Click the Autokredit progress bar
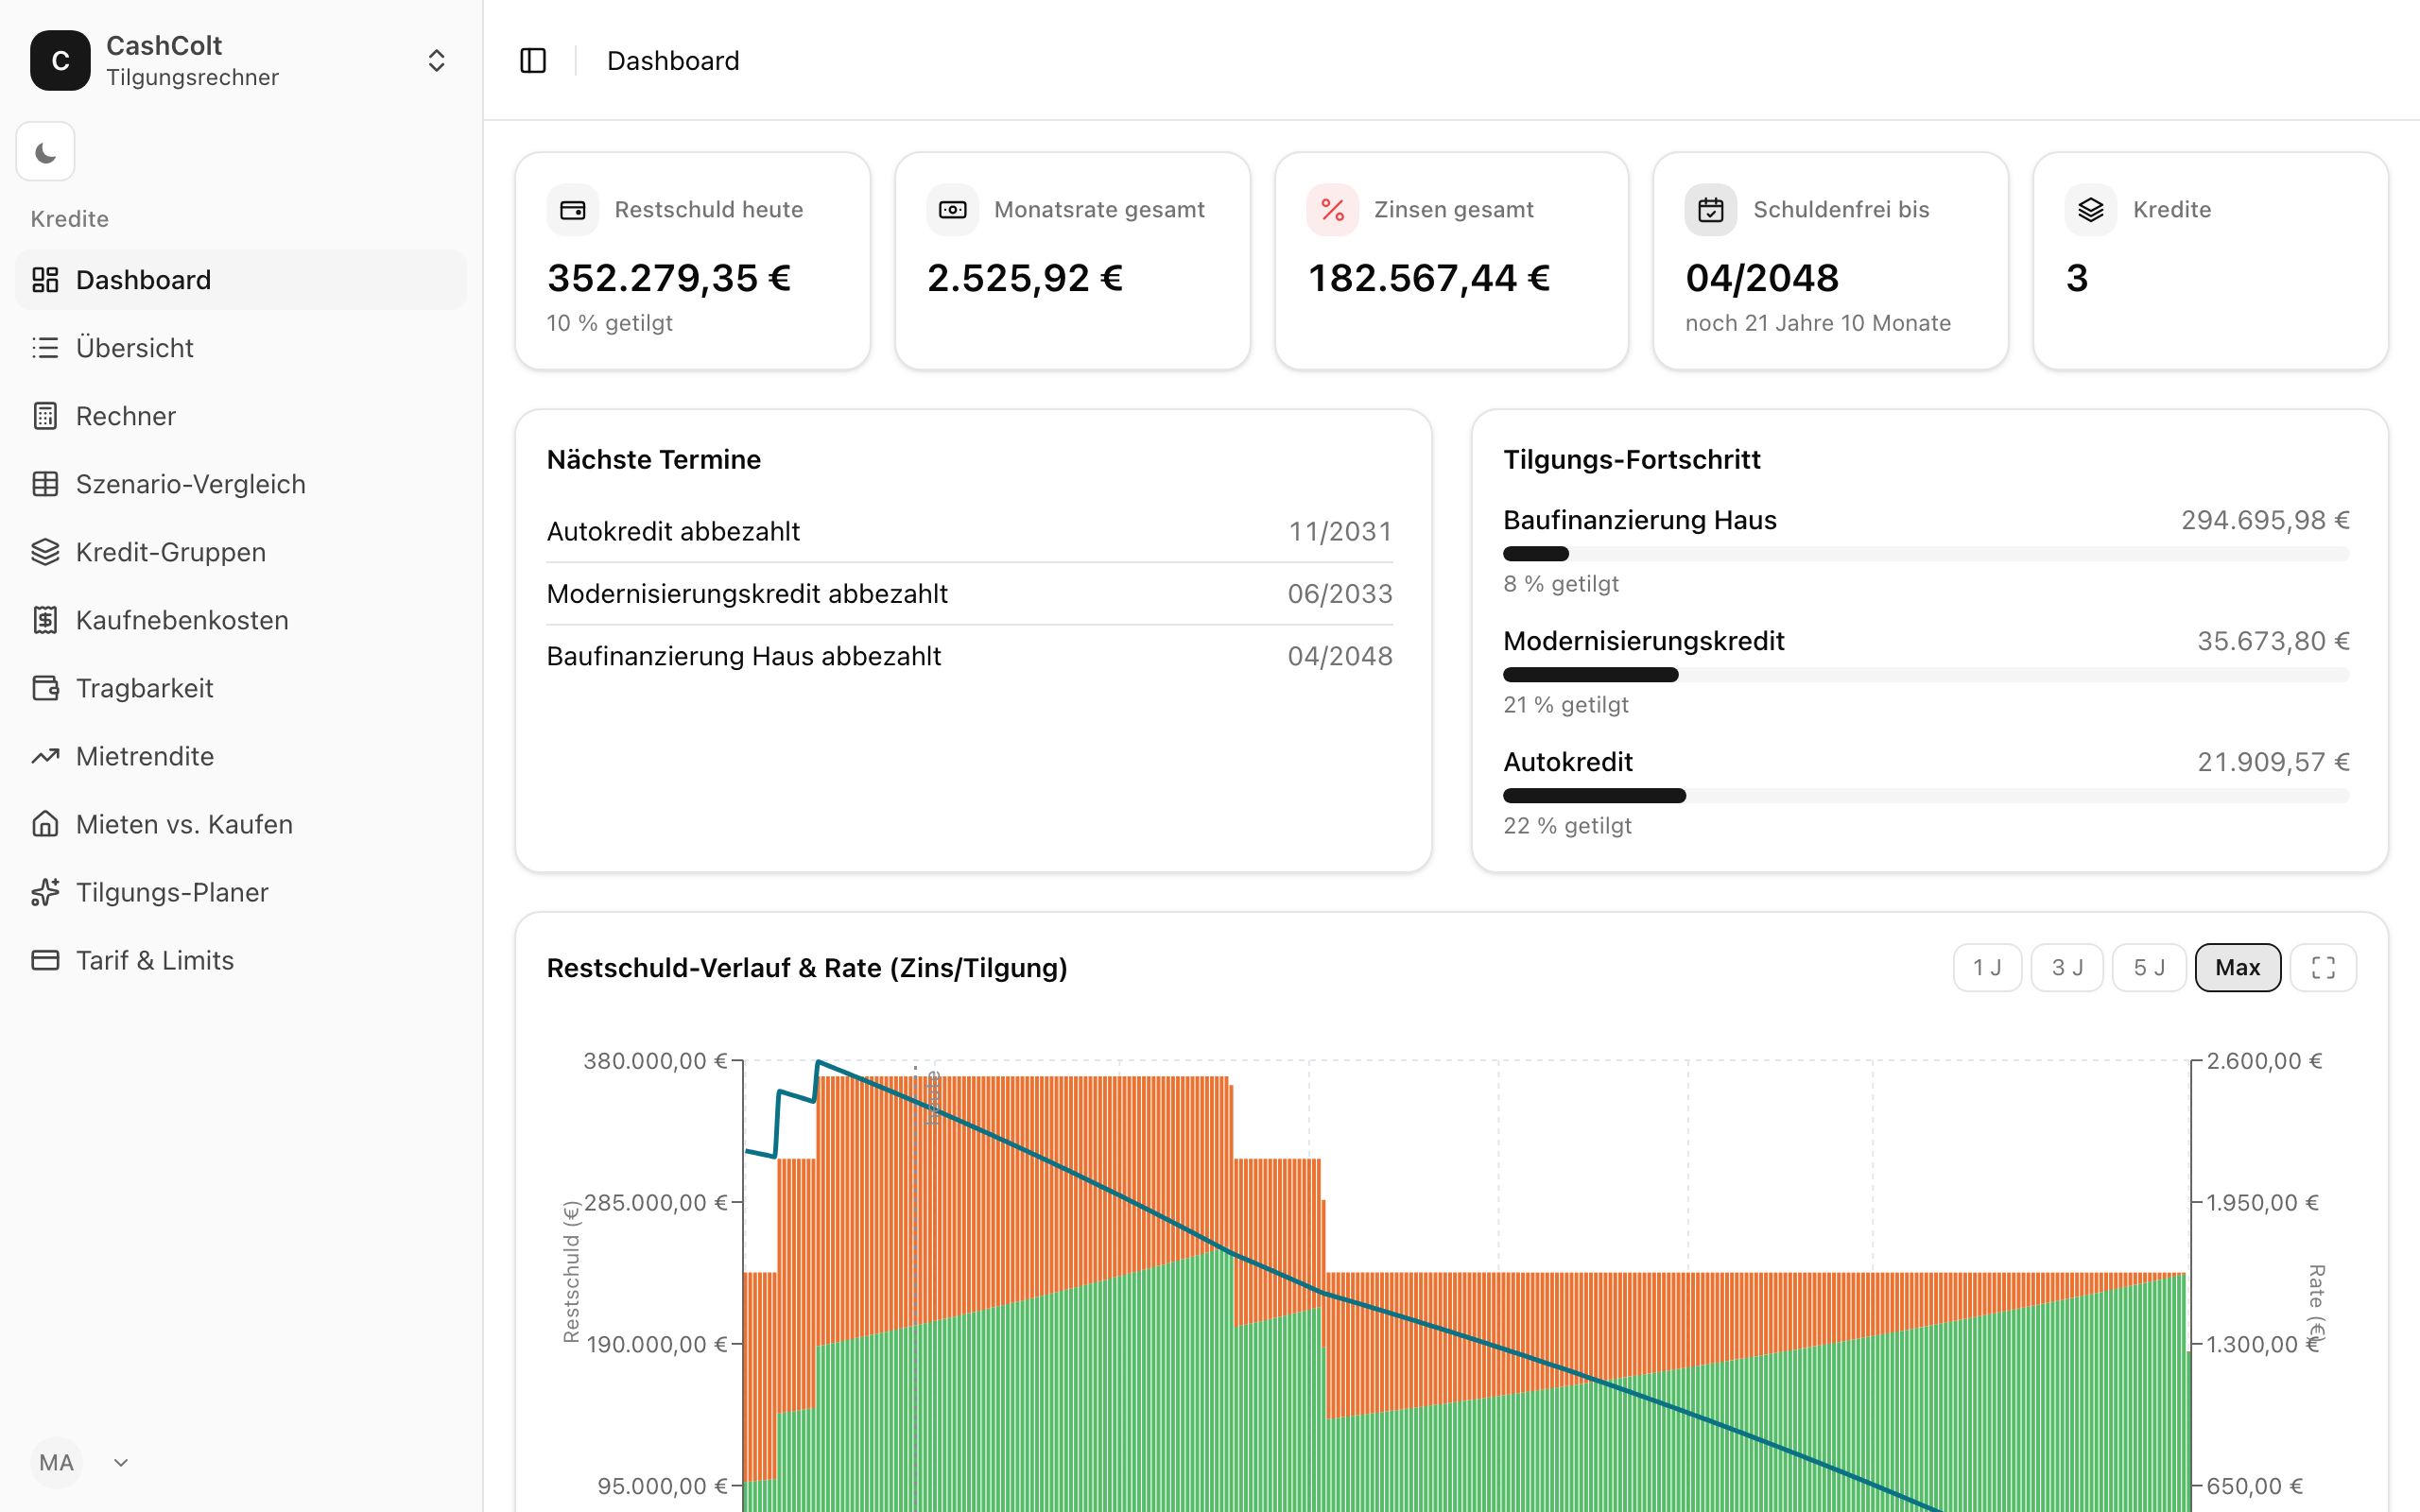This screenshot has height=1512, width=2420. 1926,796
